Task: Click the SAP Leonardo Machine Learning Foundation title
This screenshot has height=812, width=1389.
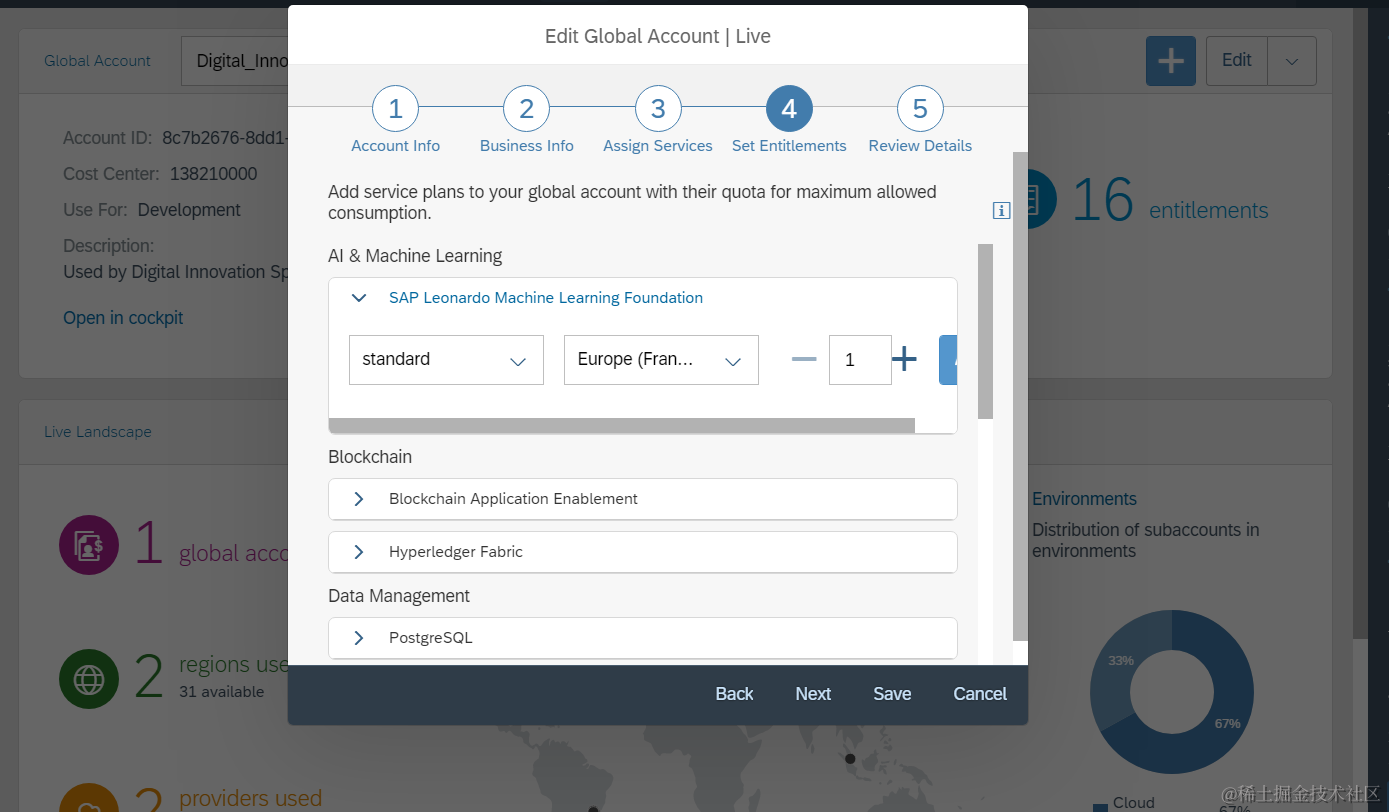Action: pyautogui.click(x=546, y=298)
